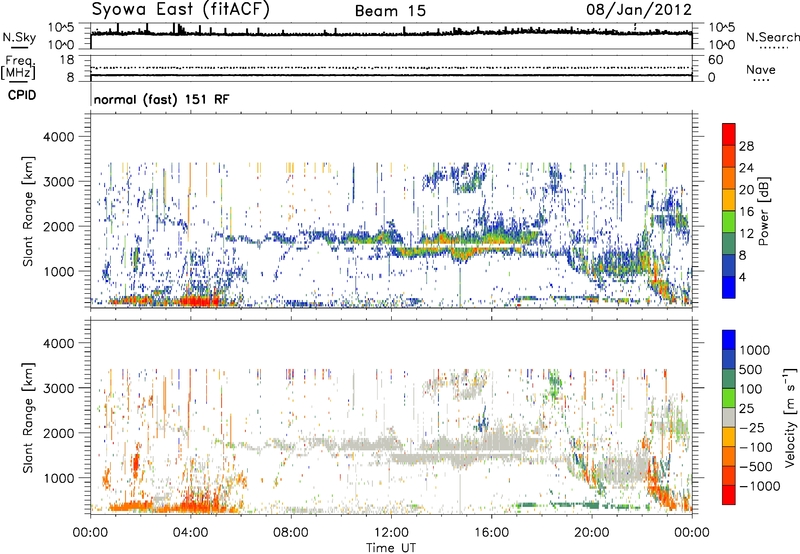Click the '16:00' time tick label
This screenshot has width=800, height=554.
pos(491,533)
